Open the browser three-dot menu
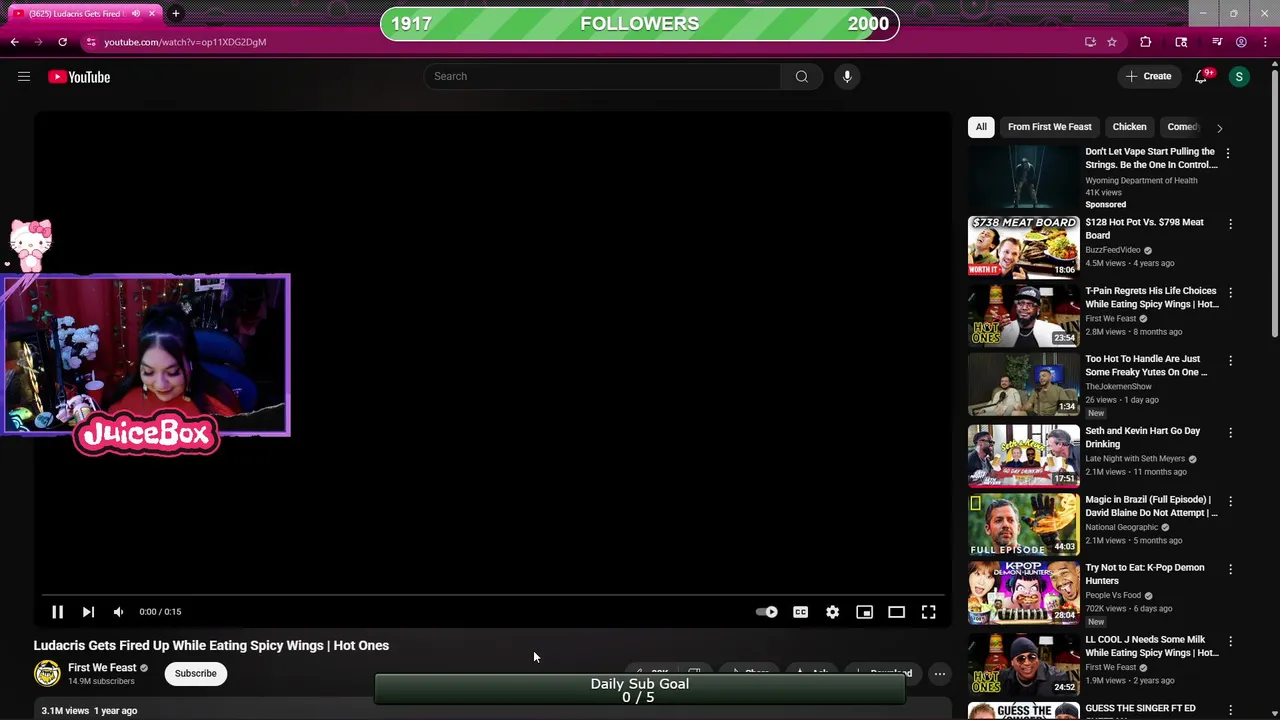The image size is (1280, 720). 1265,42
